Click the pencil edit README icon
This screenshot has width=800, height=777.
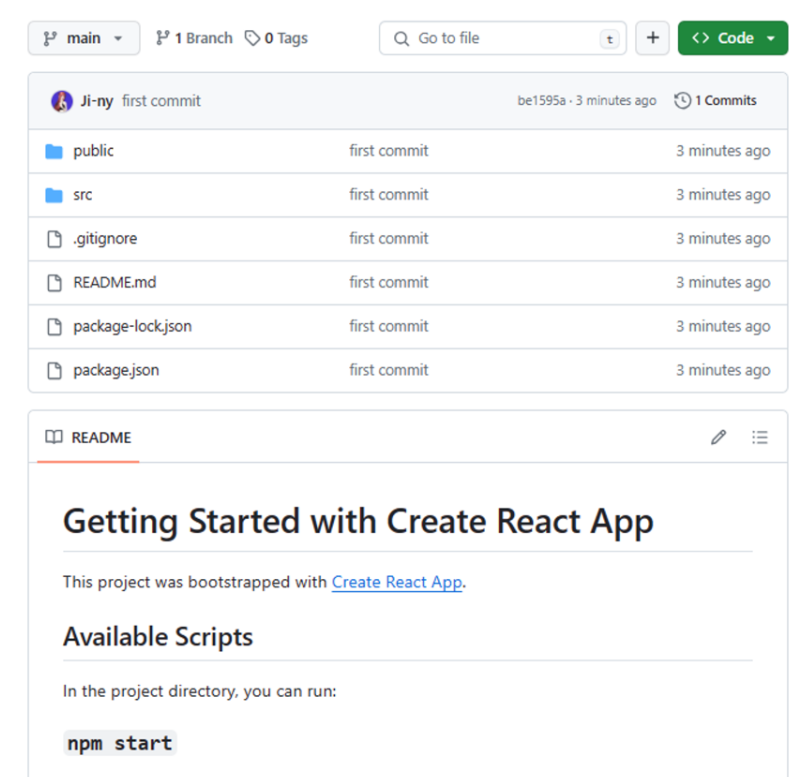coord(718,437)
